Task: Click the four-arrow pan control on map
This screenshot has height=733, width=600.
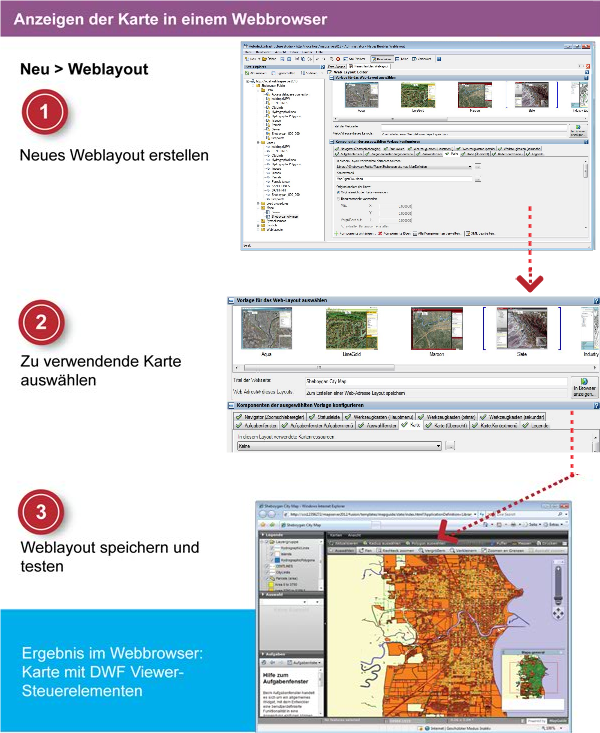Action: [558, 613]
